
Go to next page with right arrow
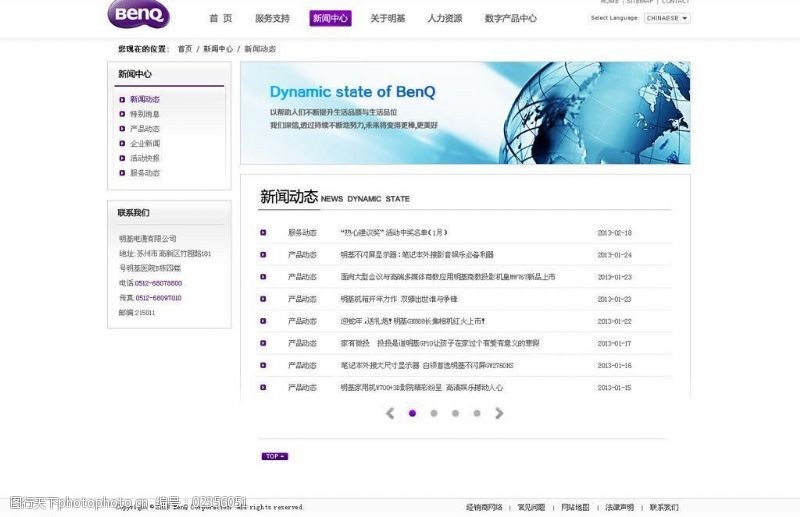[499, 413]
